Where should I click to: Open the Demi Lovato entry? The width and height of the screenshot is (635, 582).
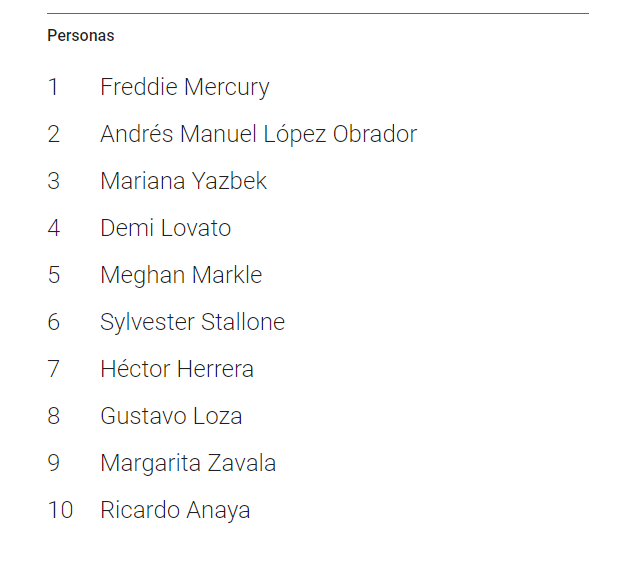click(166, 228)
